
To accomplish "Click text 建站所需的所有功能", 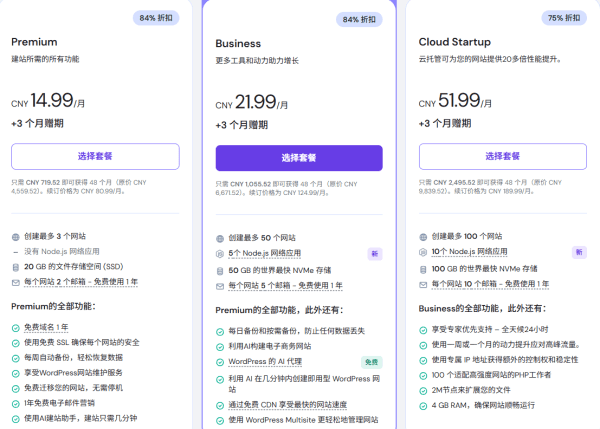I will [45, 59].
